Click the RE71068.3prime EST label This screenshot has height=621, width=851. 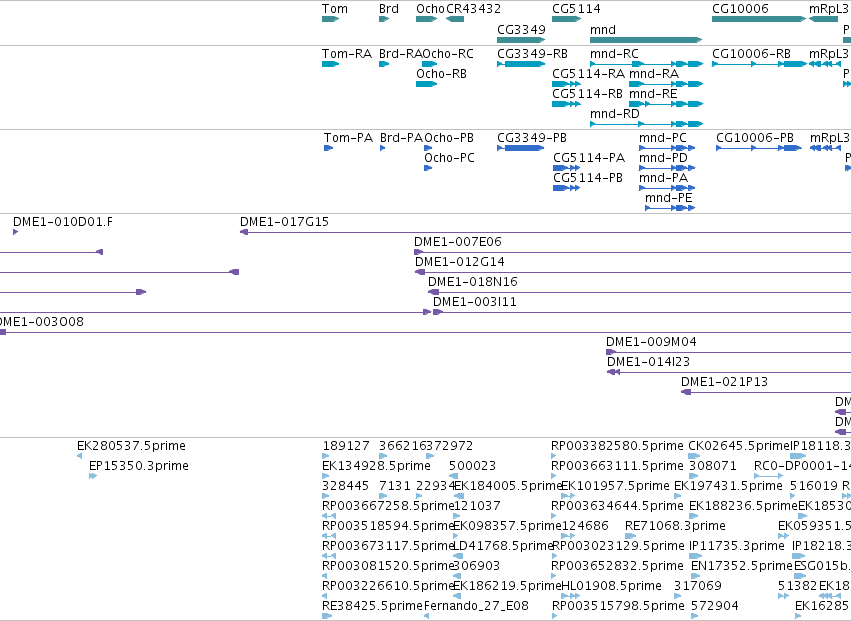coord(675,527)
